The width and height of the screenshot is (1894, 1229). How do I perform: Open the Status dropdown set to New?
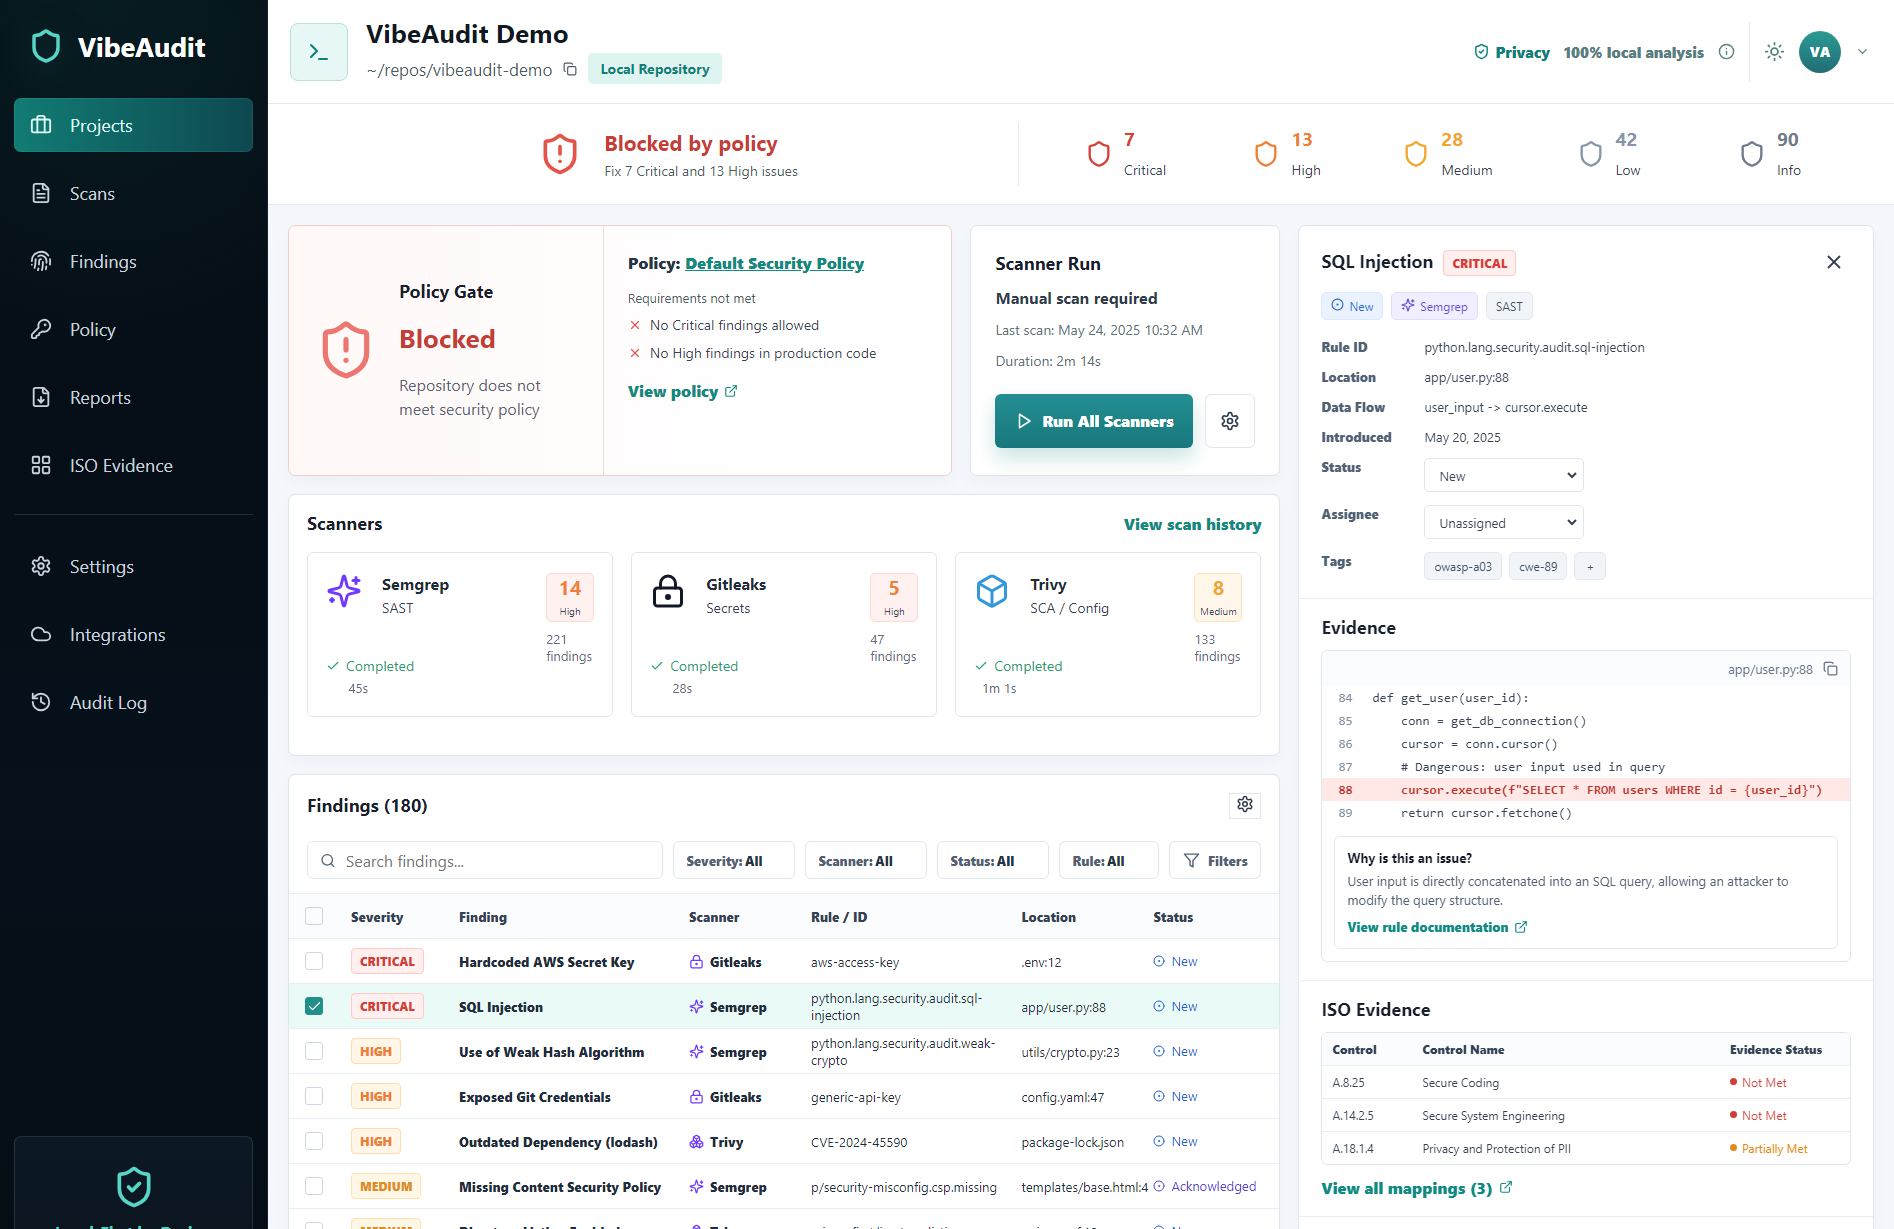1504,476
